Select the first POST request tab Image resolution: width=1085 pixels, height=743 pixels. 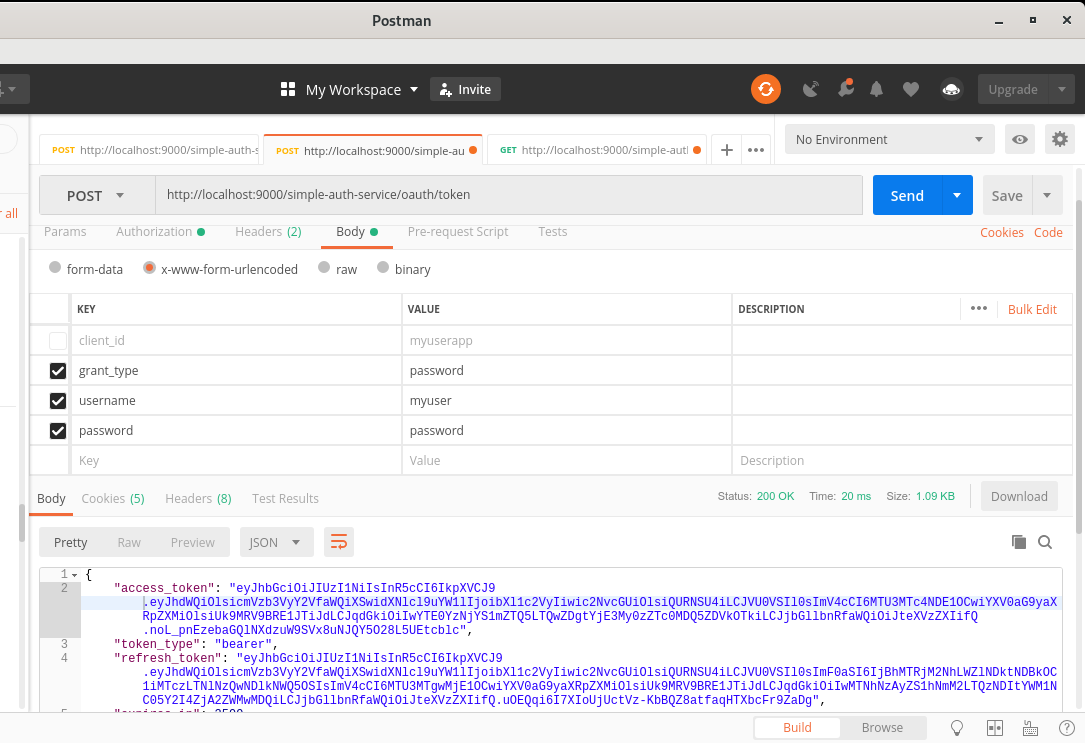pos(149,150)
